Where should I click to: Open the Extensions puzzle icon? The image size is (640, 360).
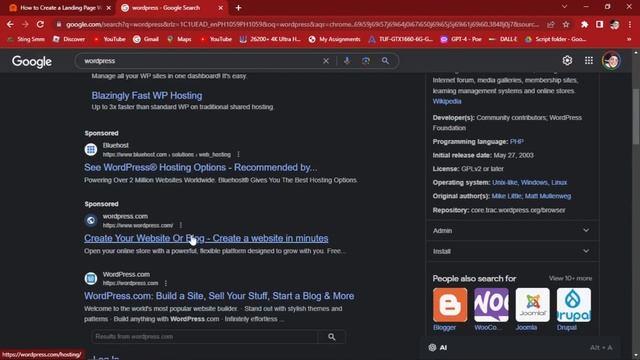point(584,24)
